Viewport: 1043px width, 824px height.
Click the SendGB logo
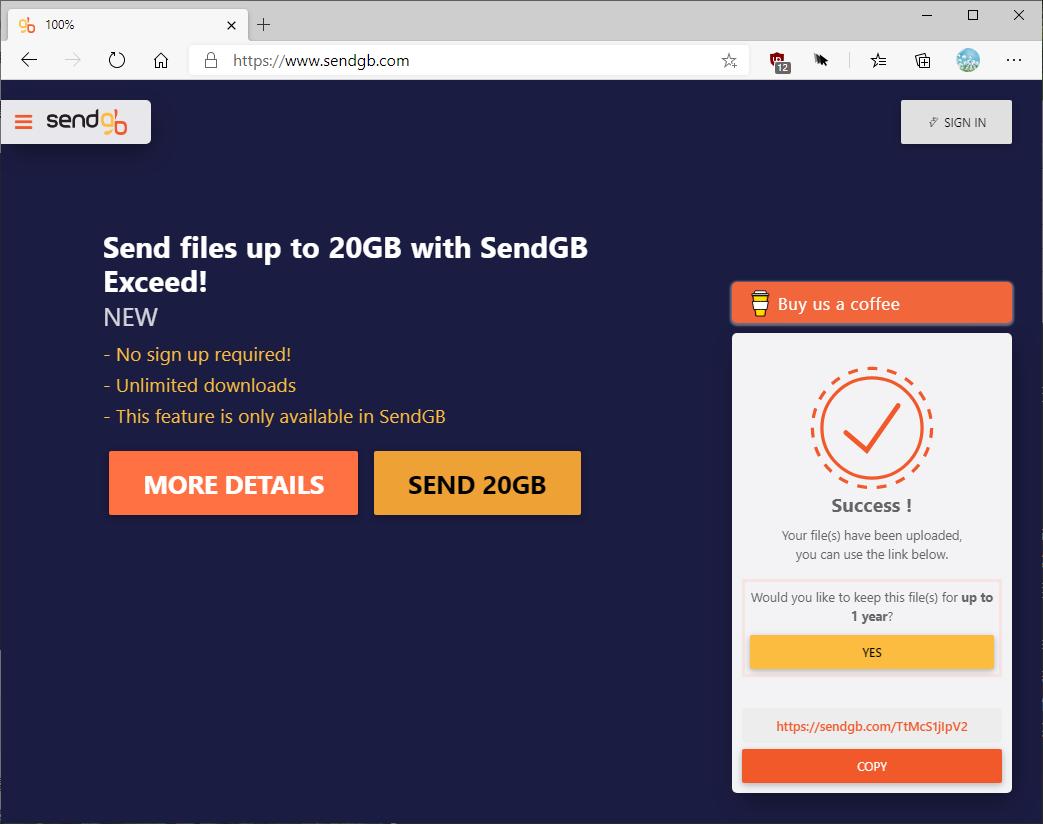tap(87, 122)
